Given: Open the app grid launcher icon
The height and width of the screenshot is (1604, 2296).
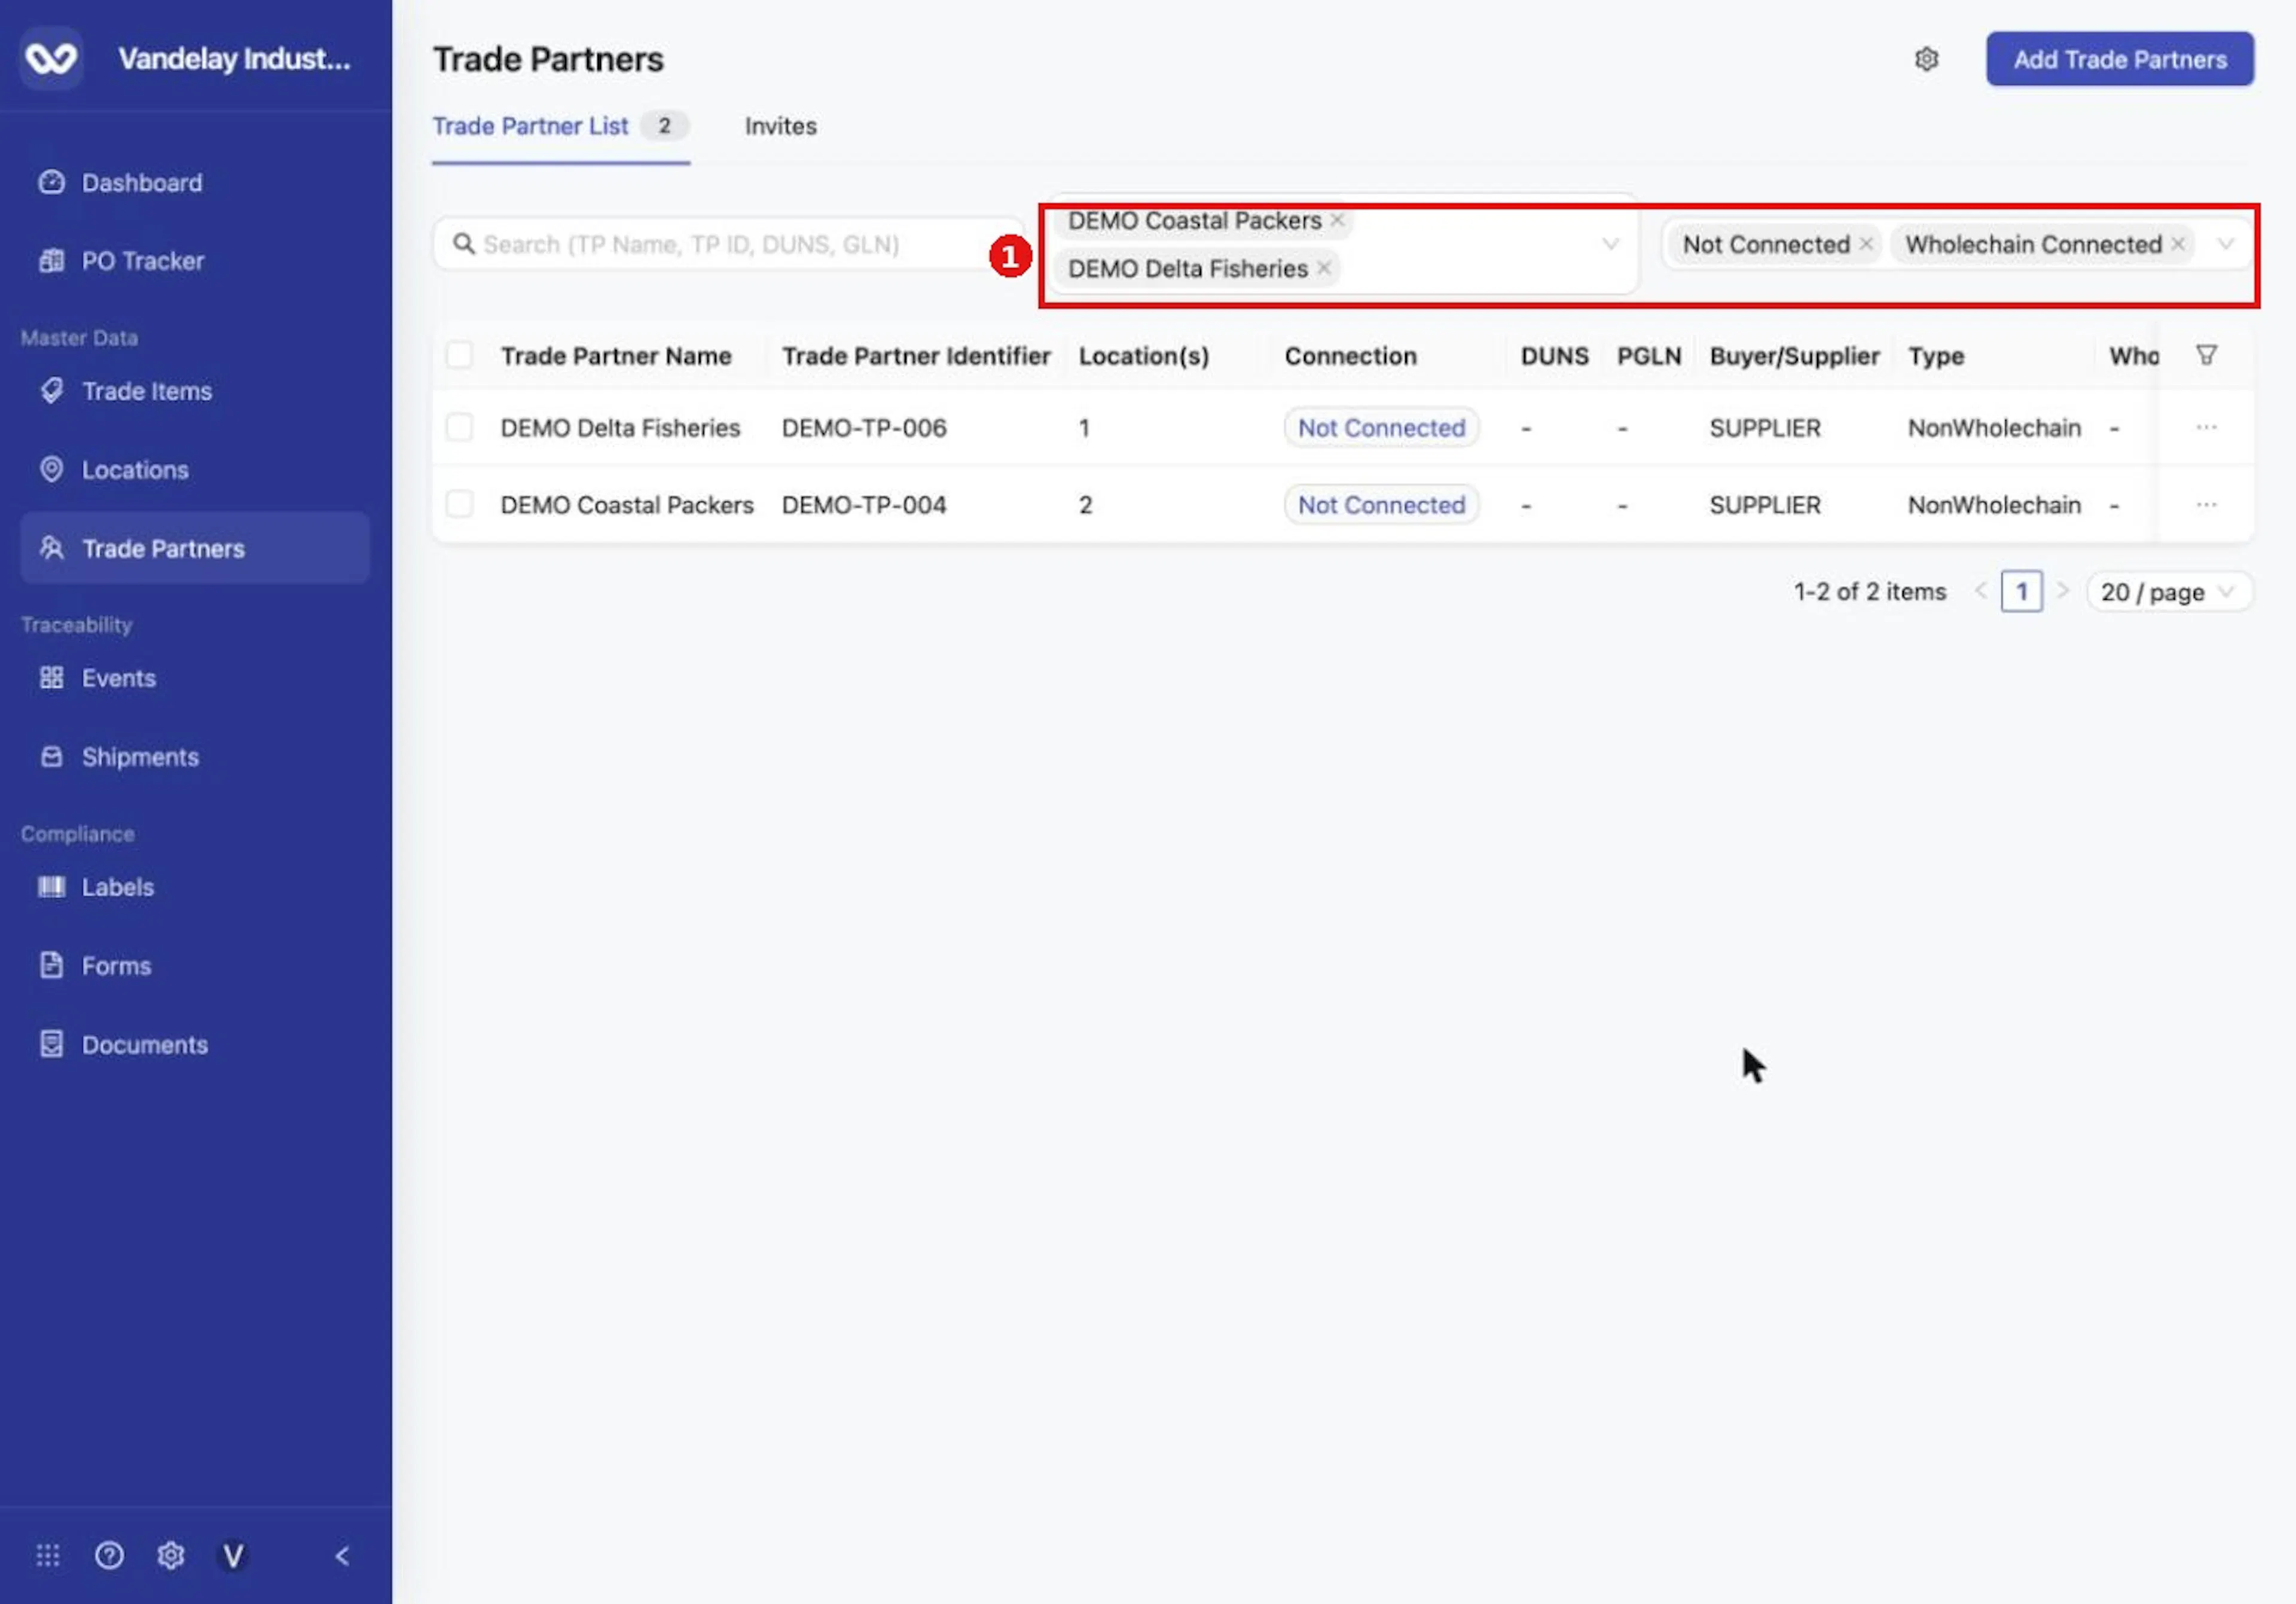Looking at the screenshot, I should [48, 1556].
